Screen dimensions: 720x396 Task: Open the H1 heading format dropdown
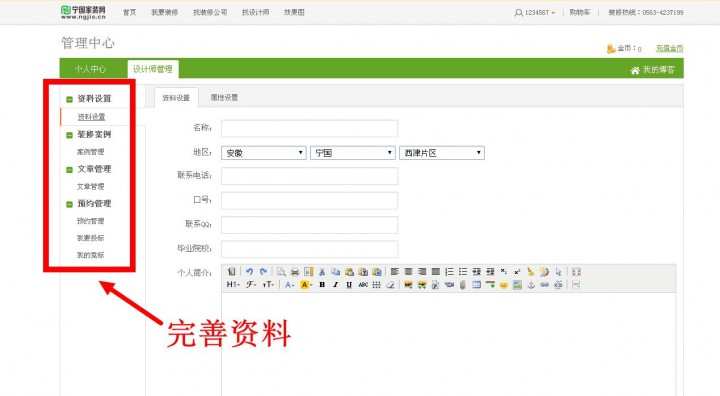click(x=233, y=285)
